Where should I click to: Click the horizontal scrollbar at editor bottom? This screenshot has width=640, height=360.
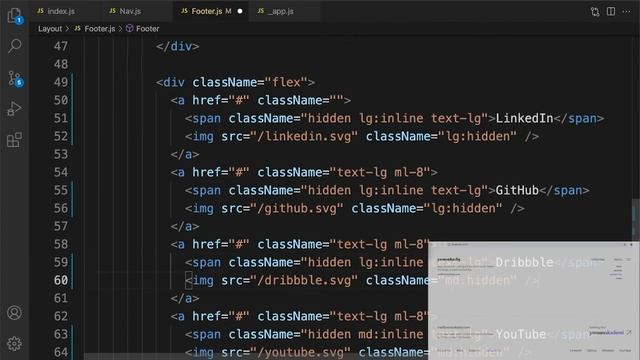pos(256,357)
